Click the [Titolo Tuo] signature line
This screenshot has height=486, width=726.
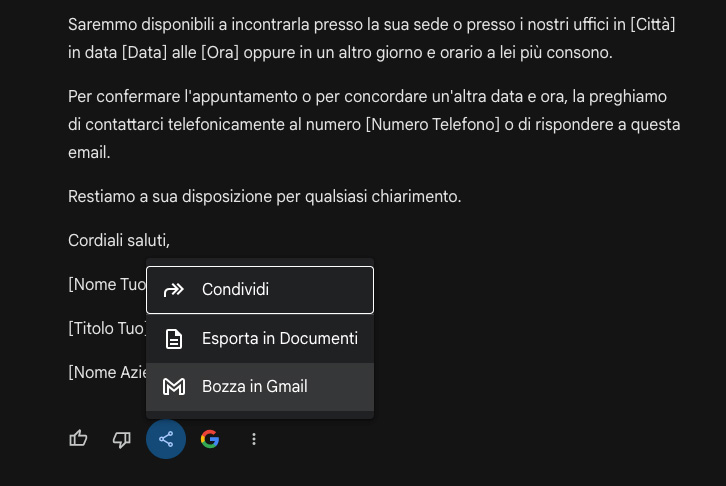pos(107,328)
